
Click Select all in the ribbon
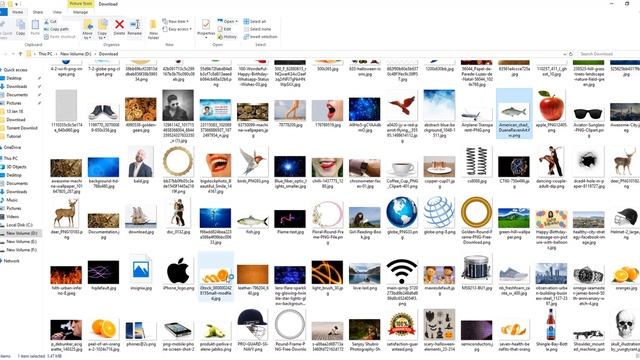(x=255, y=21)
